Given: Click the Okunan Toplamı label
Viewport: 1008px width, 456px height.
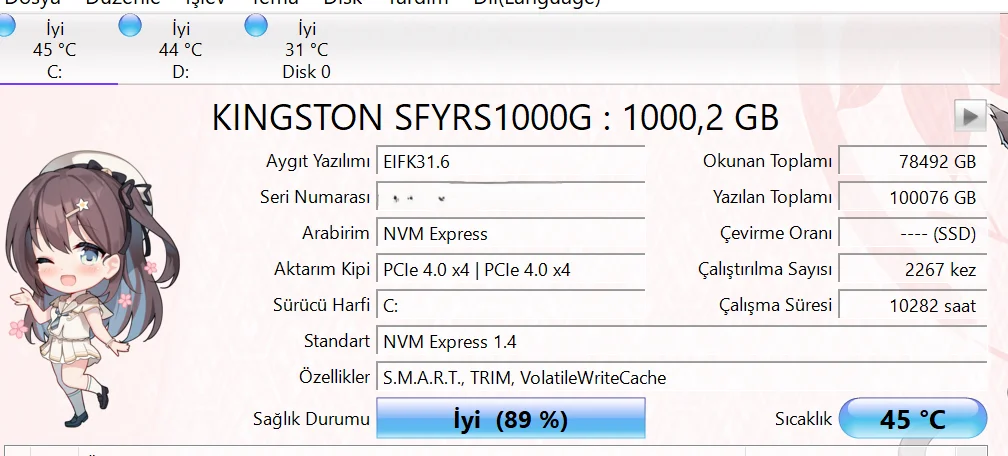Looking at the screenshot, I should pos(768,161).
